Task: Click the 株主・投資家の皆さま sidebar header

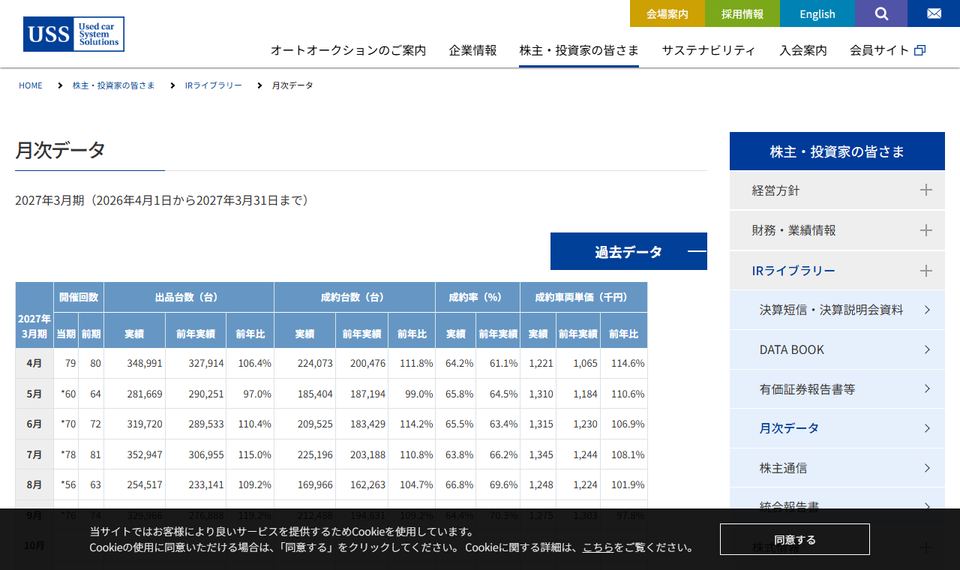Action: pos(837,151)
